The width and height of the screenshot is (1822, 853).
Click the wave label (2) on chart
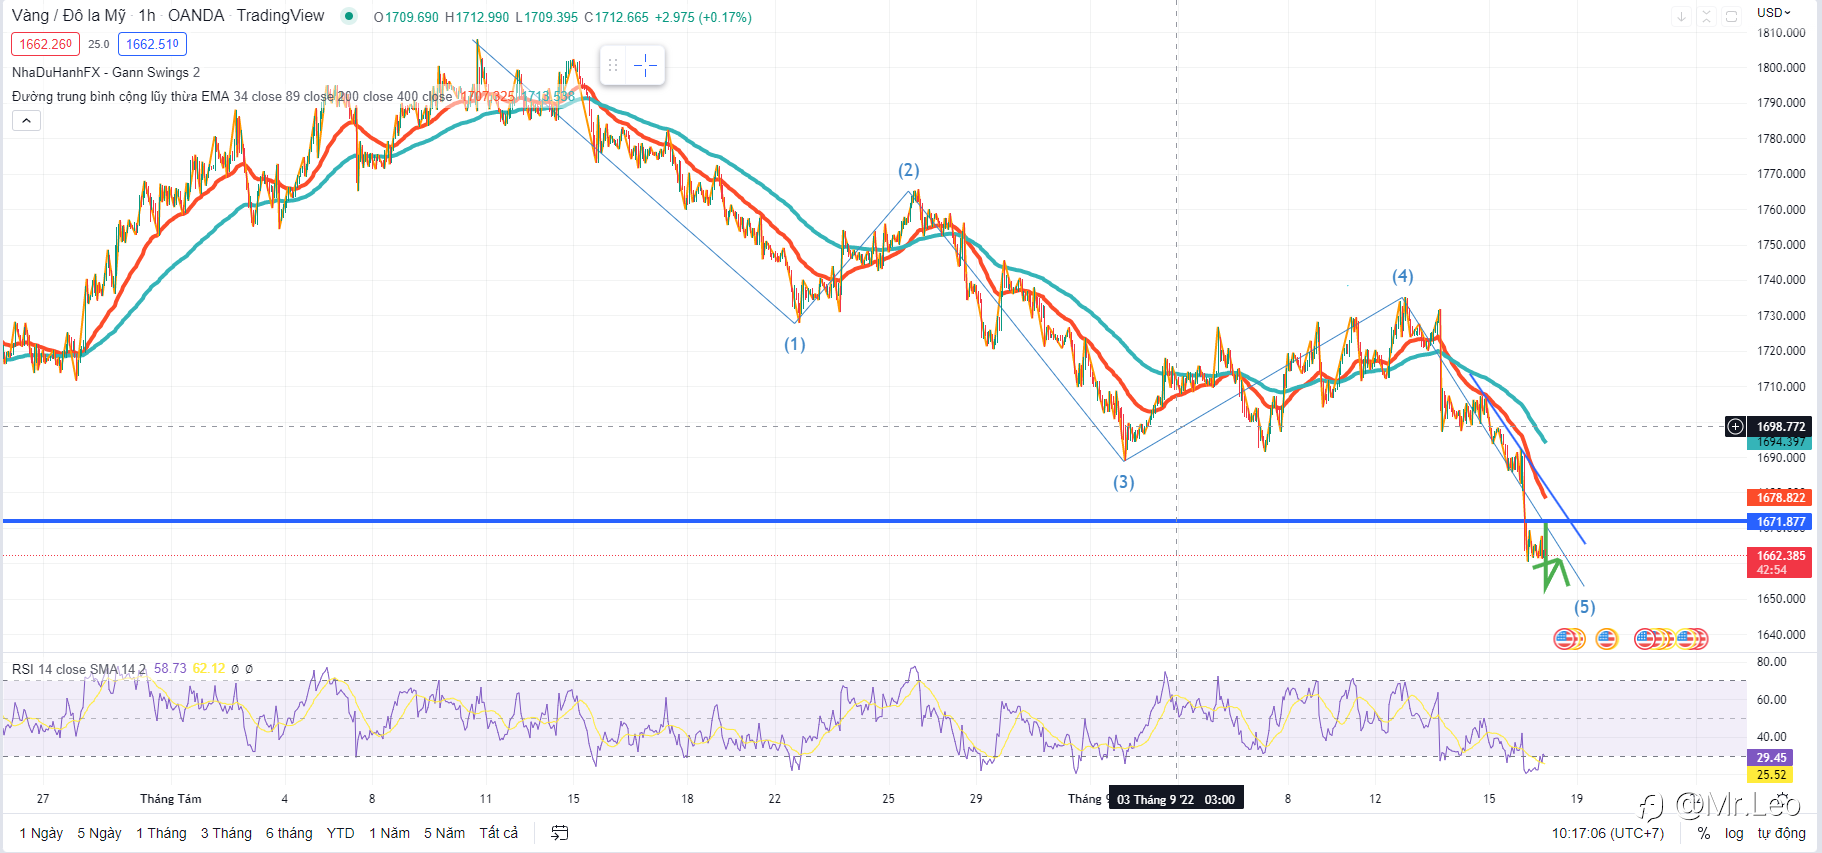(908, 171)
